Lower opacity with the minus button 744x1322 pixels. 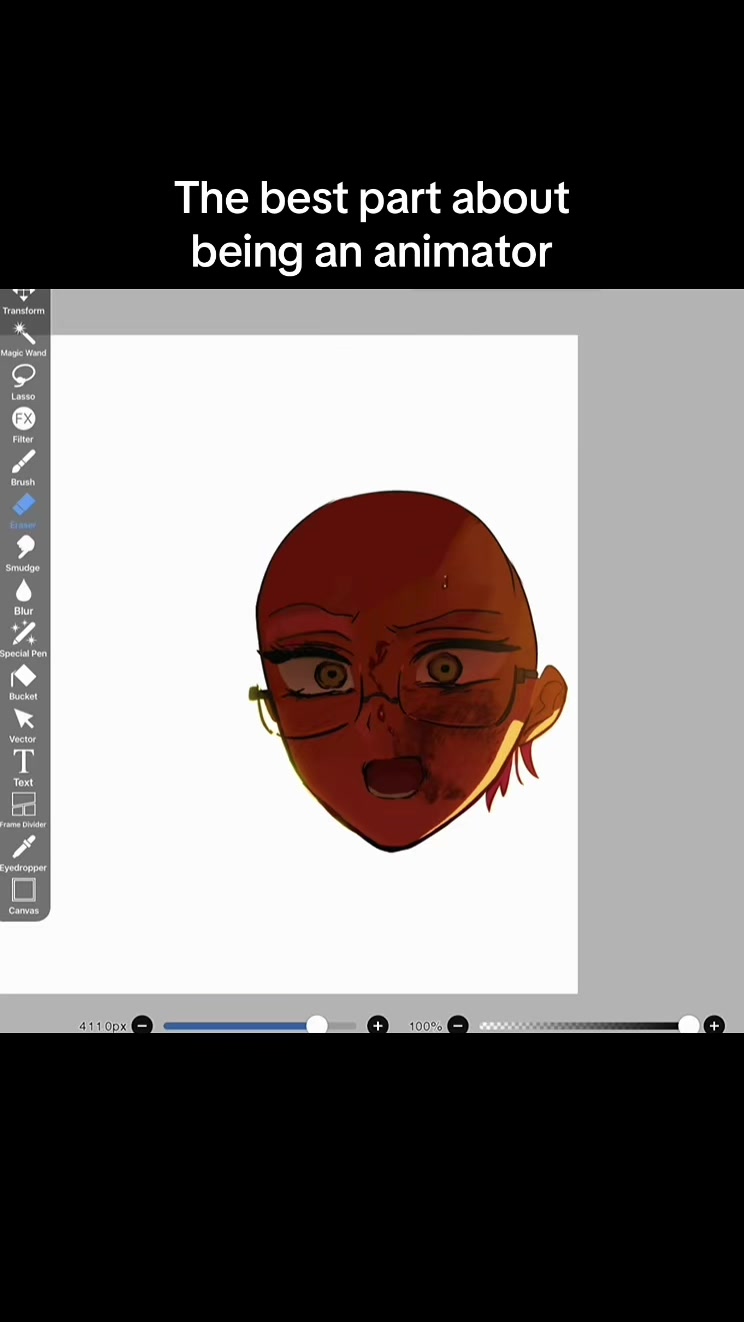(x=457, y=1025)
